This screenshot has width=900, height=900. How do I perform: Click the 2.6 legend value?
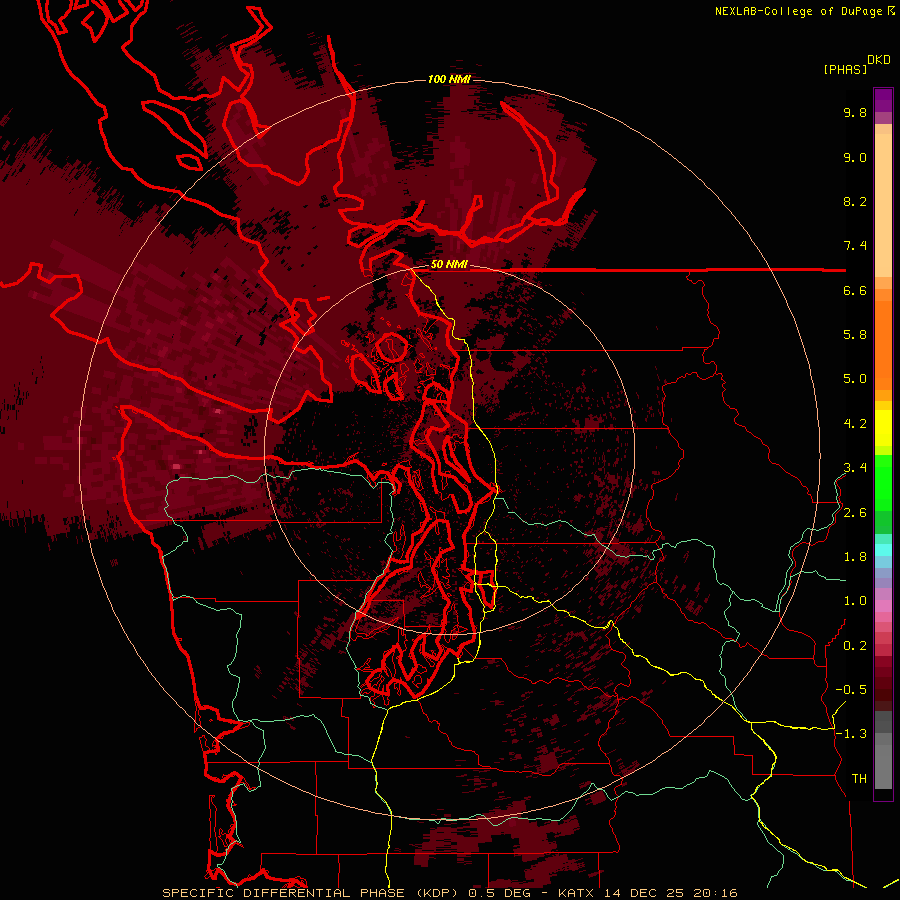(855, 513)
